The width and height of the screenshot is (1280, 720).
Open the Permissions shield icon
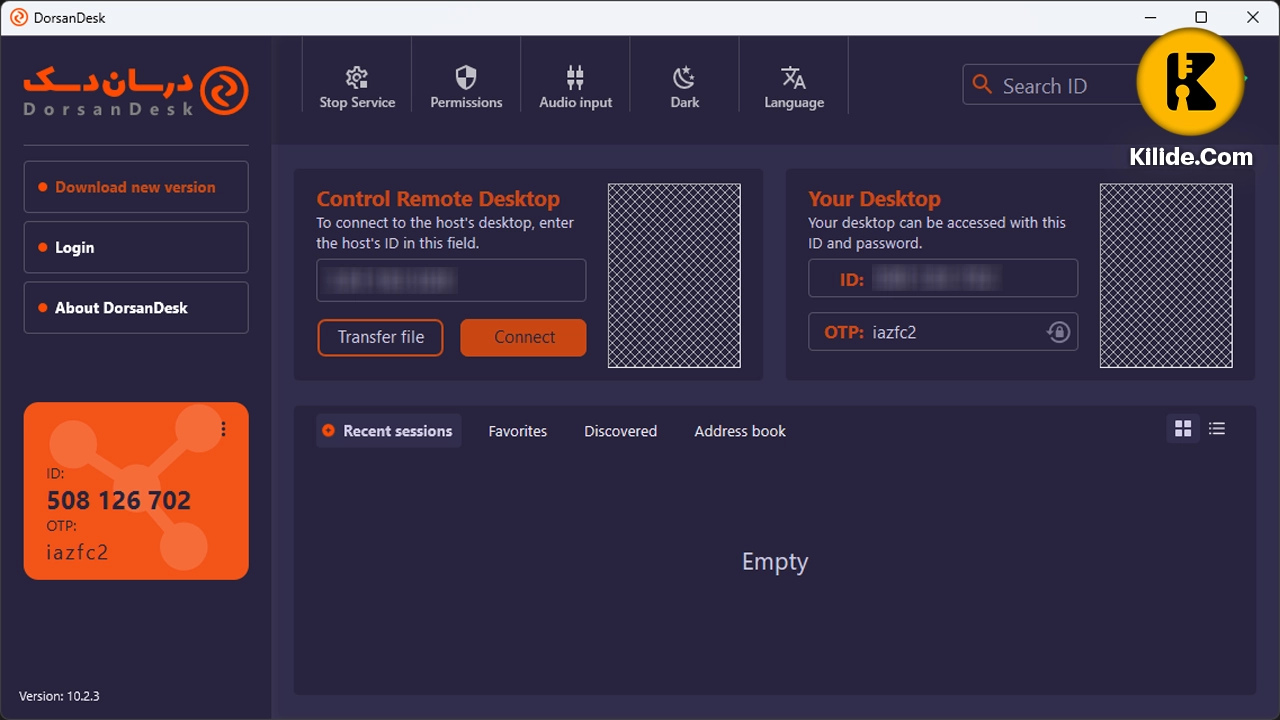(x=466, y=77)
